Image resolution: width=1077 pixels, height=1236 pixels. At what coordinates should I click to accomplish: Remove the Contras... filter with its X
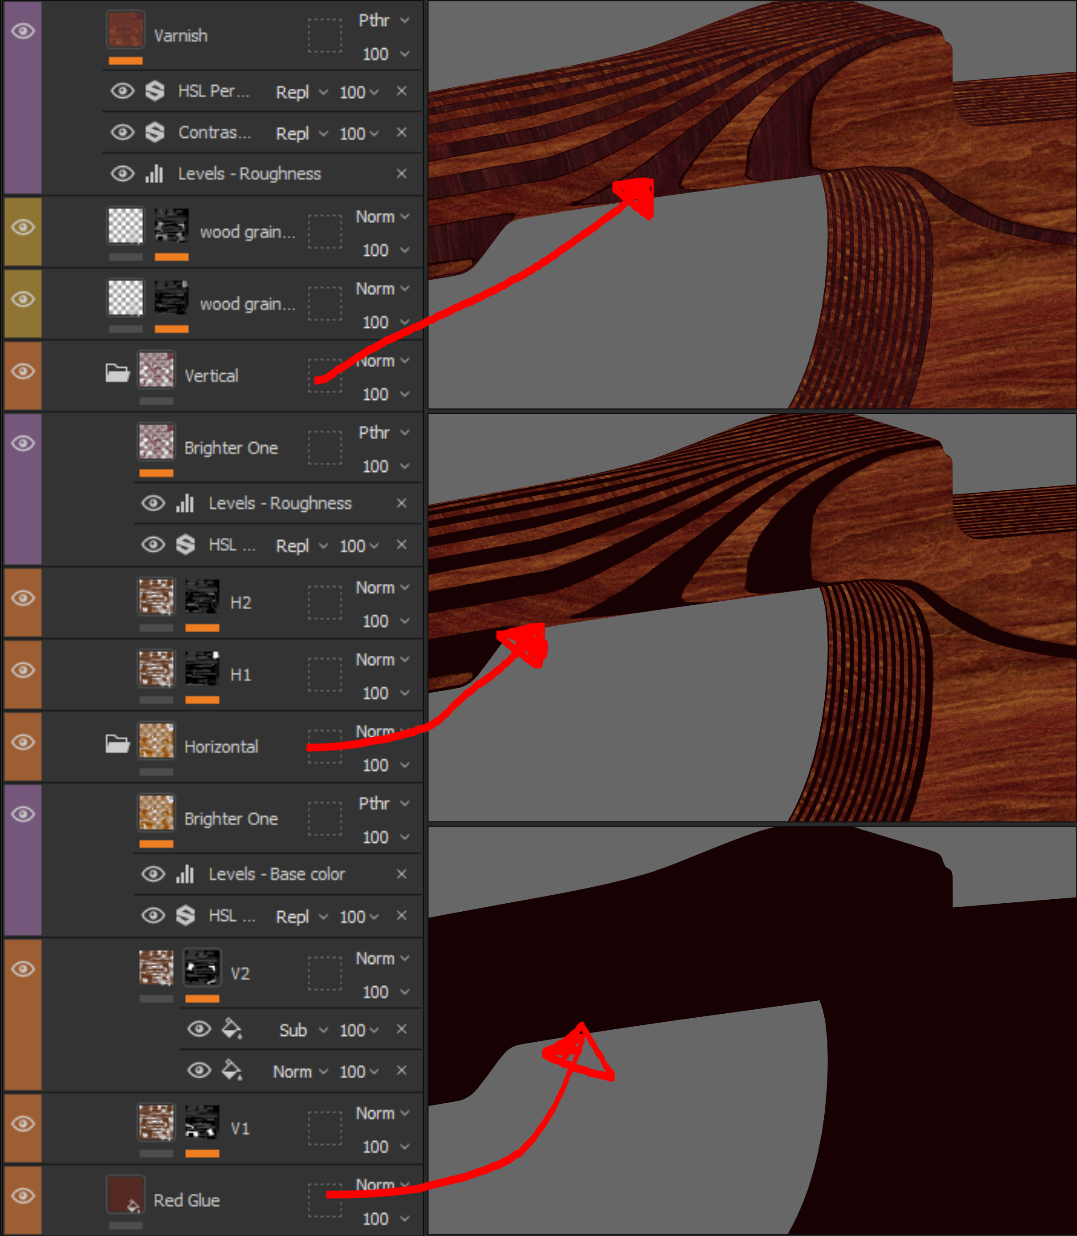(401, 132)
